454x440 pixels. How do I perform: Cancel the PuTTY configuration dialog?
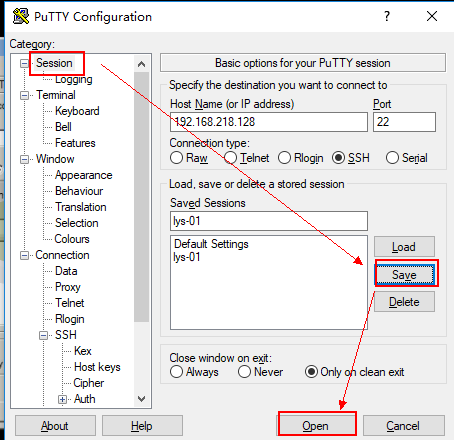click(404, 426)
